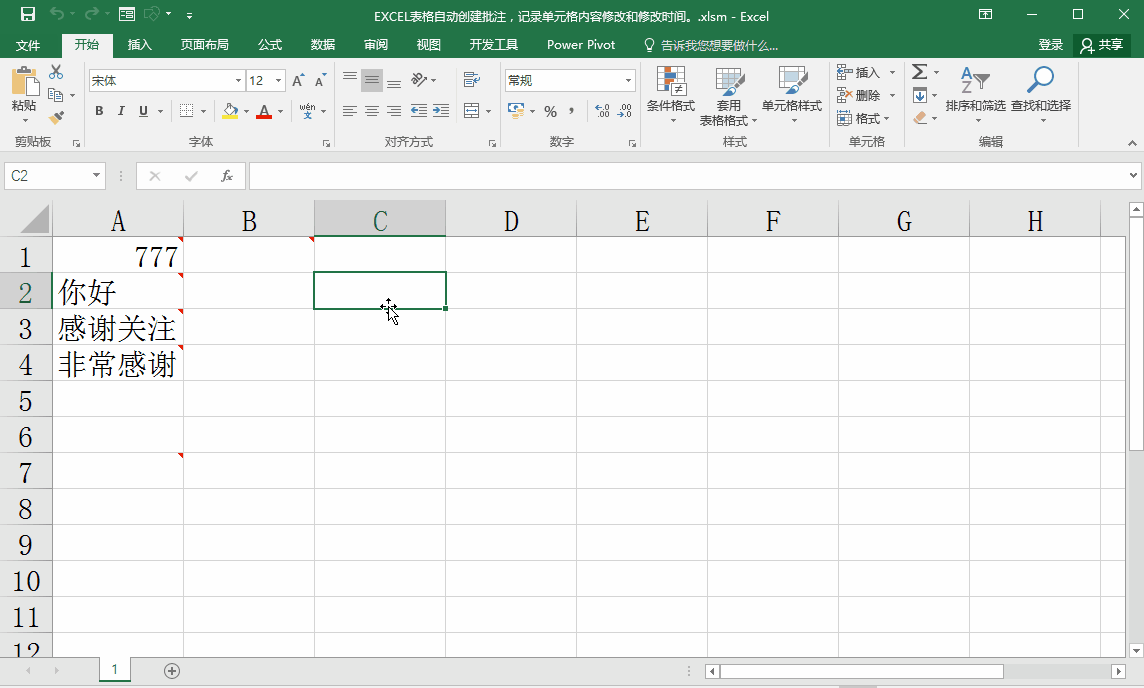Click the 登录 sign-in link
The width and height of the screenshot is (1144, 688).
1051,45
